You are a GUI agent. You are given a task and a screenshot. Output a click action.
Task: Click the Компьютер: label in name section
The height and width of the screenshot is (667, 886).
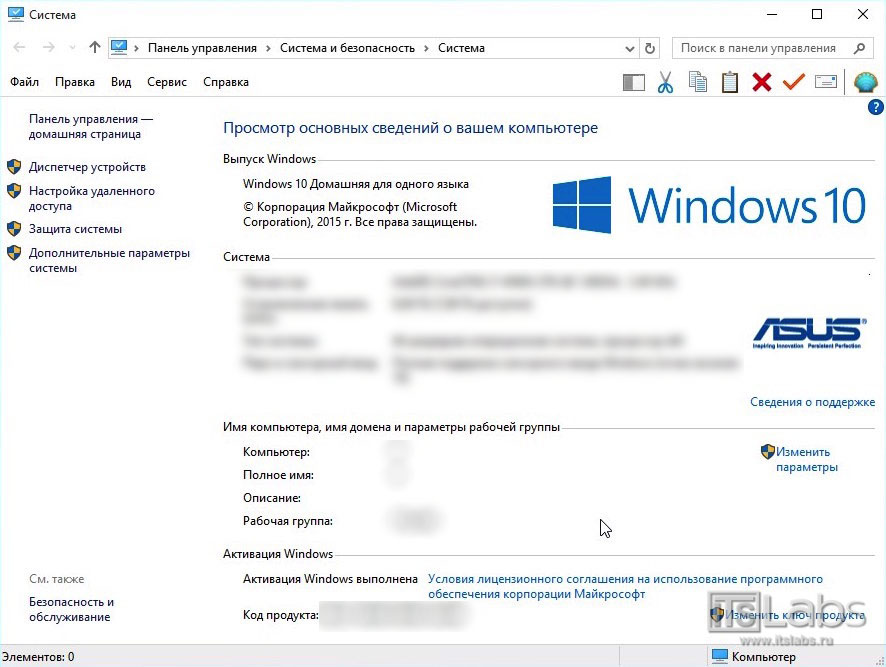(276, 452)
